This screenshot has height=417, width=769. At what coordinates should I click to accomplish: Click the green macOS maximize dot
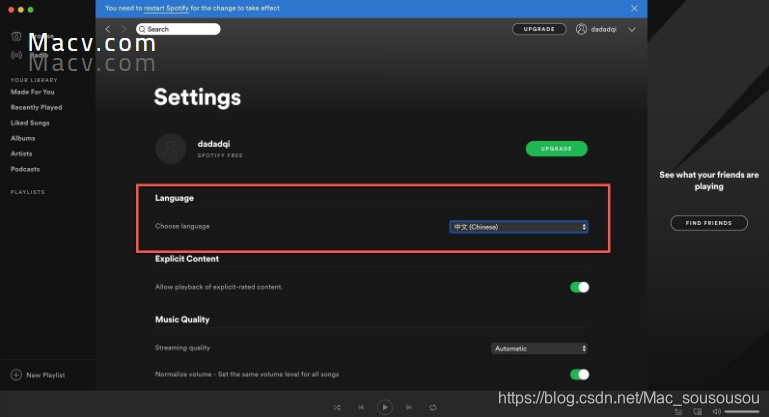tap(30, 10)
